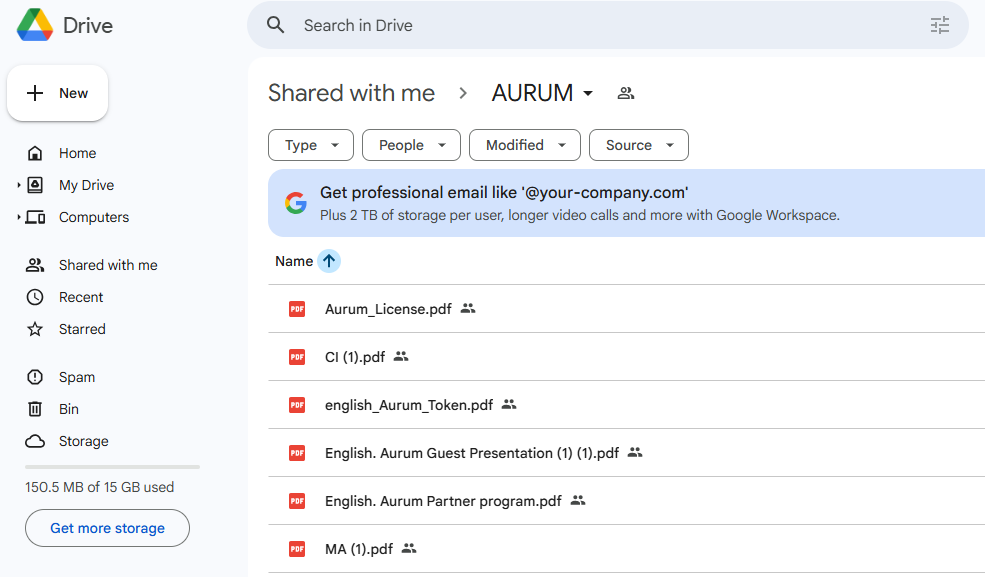Click PDF icon of Aurum_License.pdf
This screenshot has height=577, width=985.
297,309
